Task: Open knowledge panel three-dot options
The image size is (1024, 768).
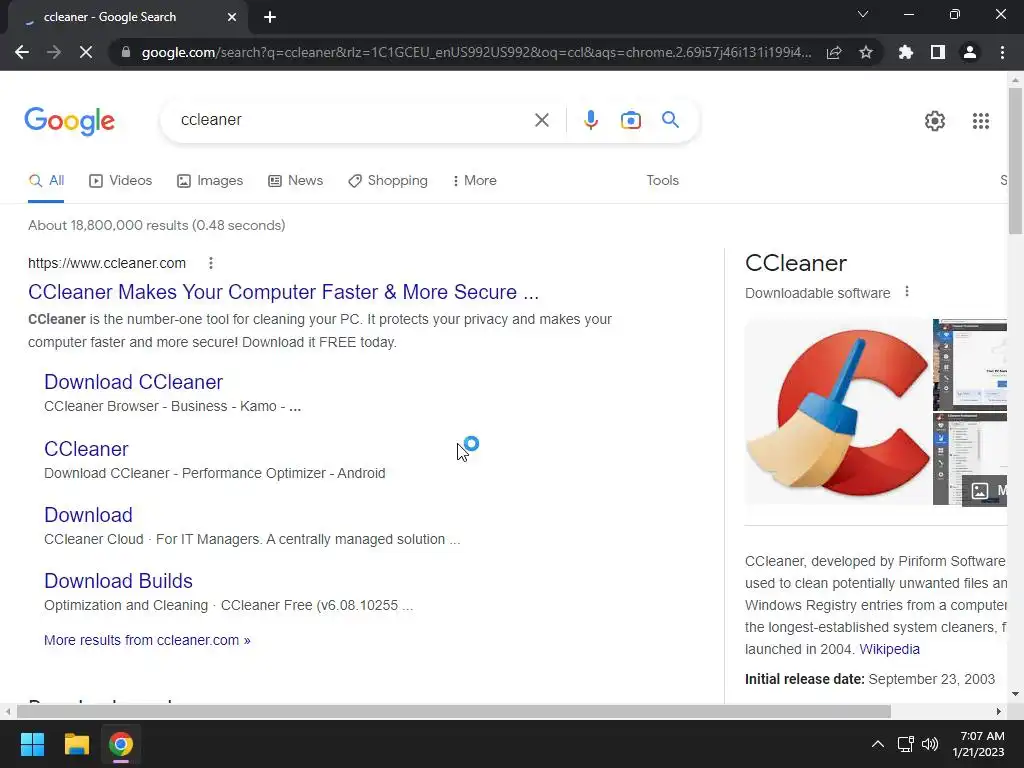Action: click(907, 292)
